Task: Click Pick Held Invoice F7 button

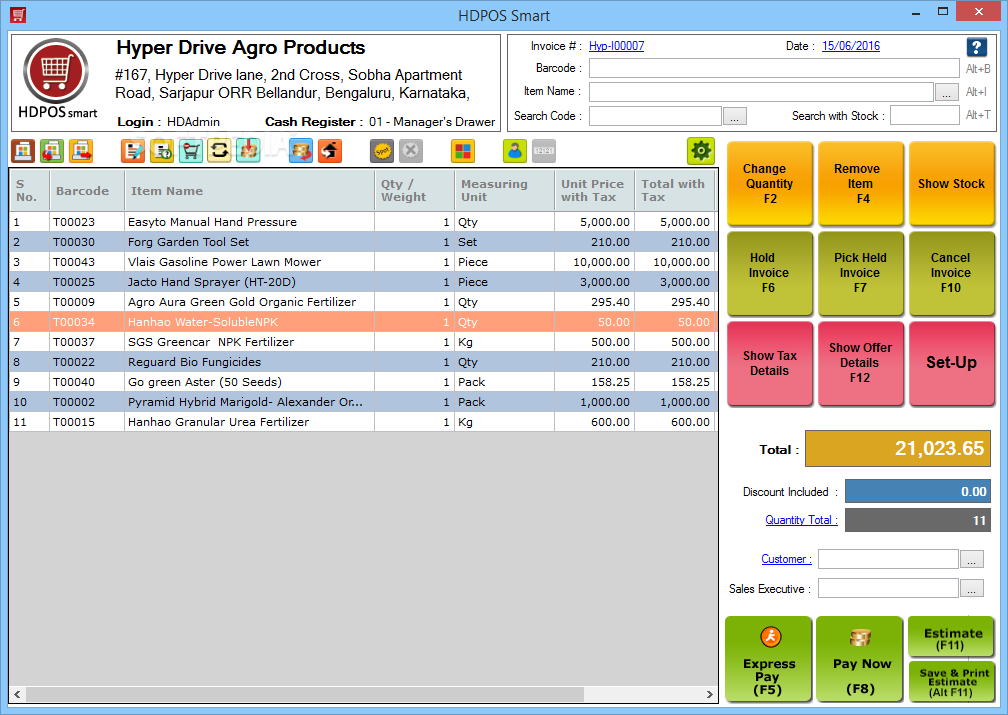Action: pyautogui.click(x=861, y=273)
